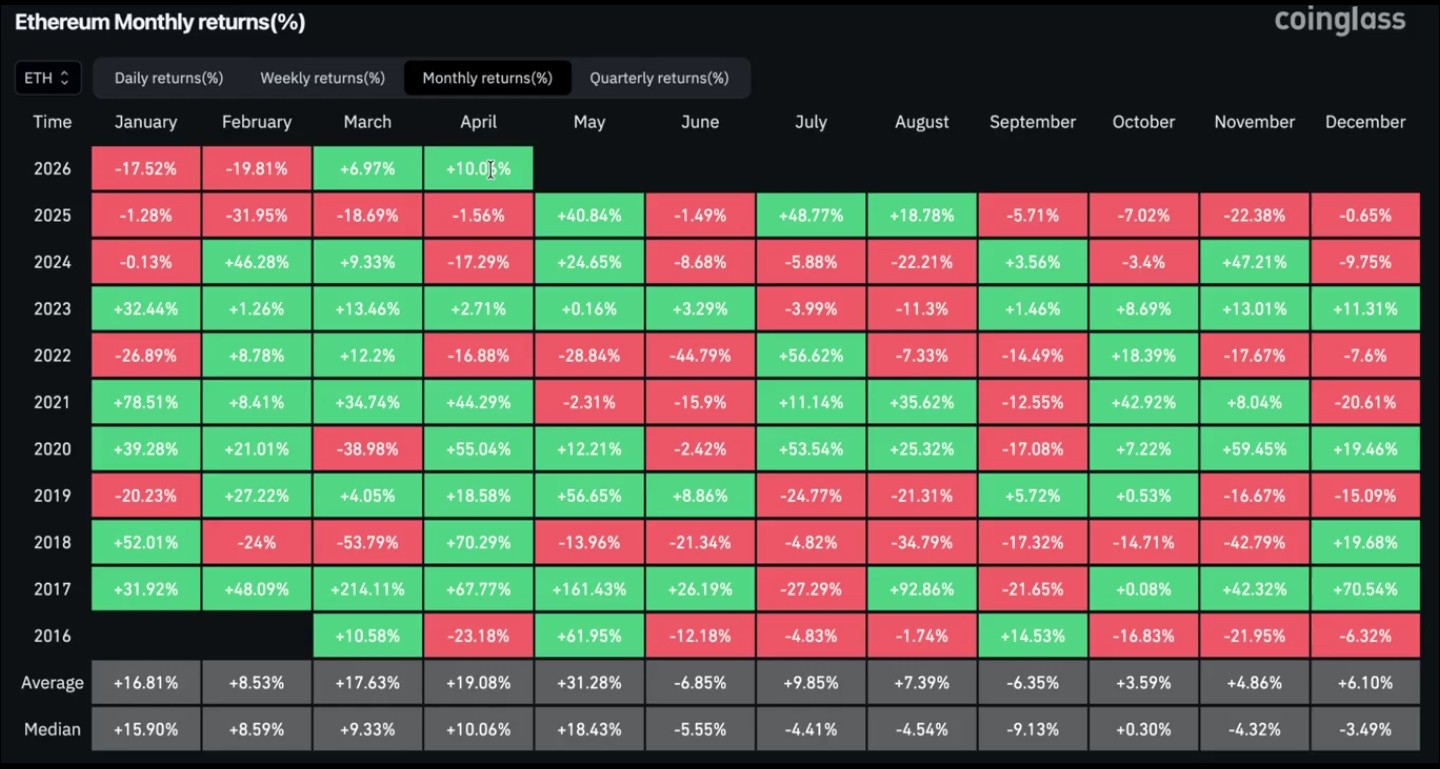Image resolution: width=1440 pixels, height=769 pixels.
Task: Click the -17.52% cell for January 2026
Action: [x=146, y=169]
